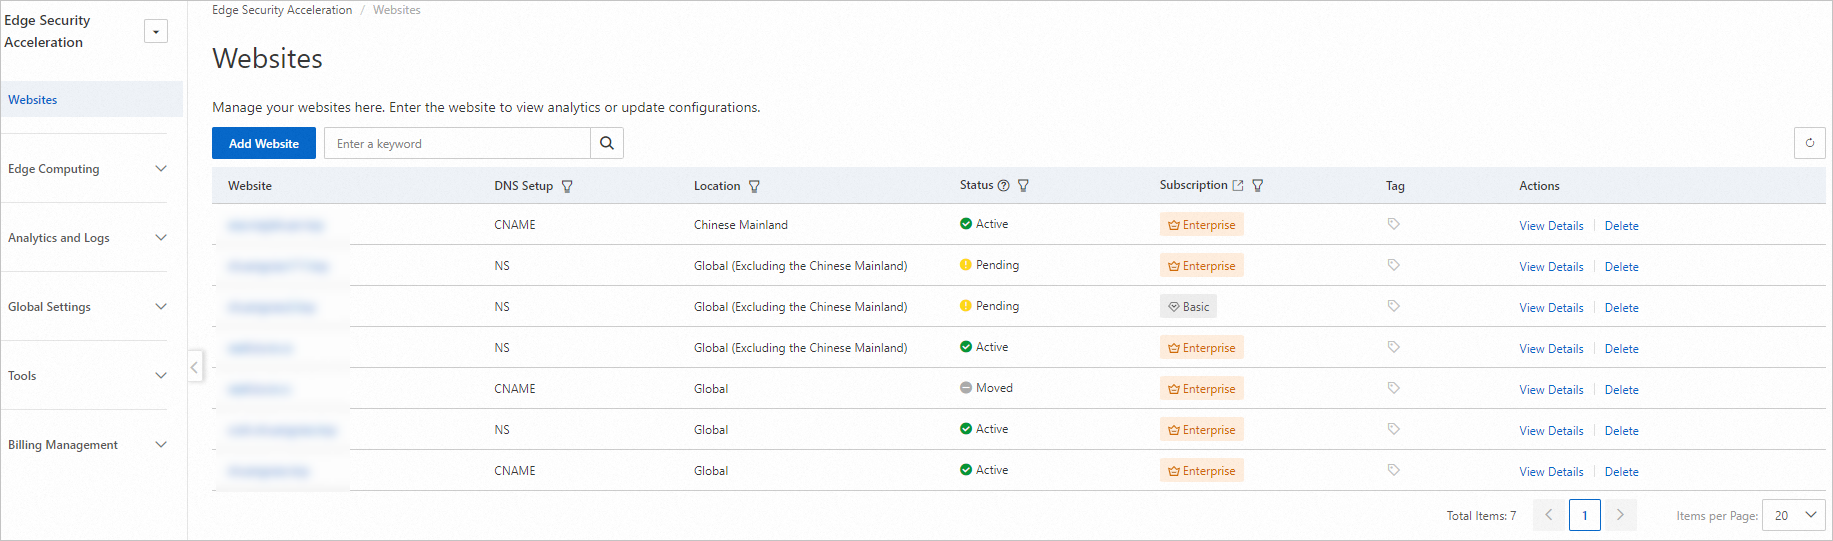Click the Add Website button
Viewport: 1833px width, 541px height.
[x=264, y=143]
